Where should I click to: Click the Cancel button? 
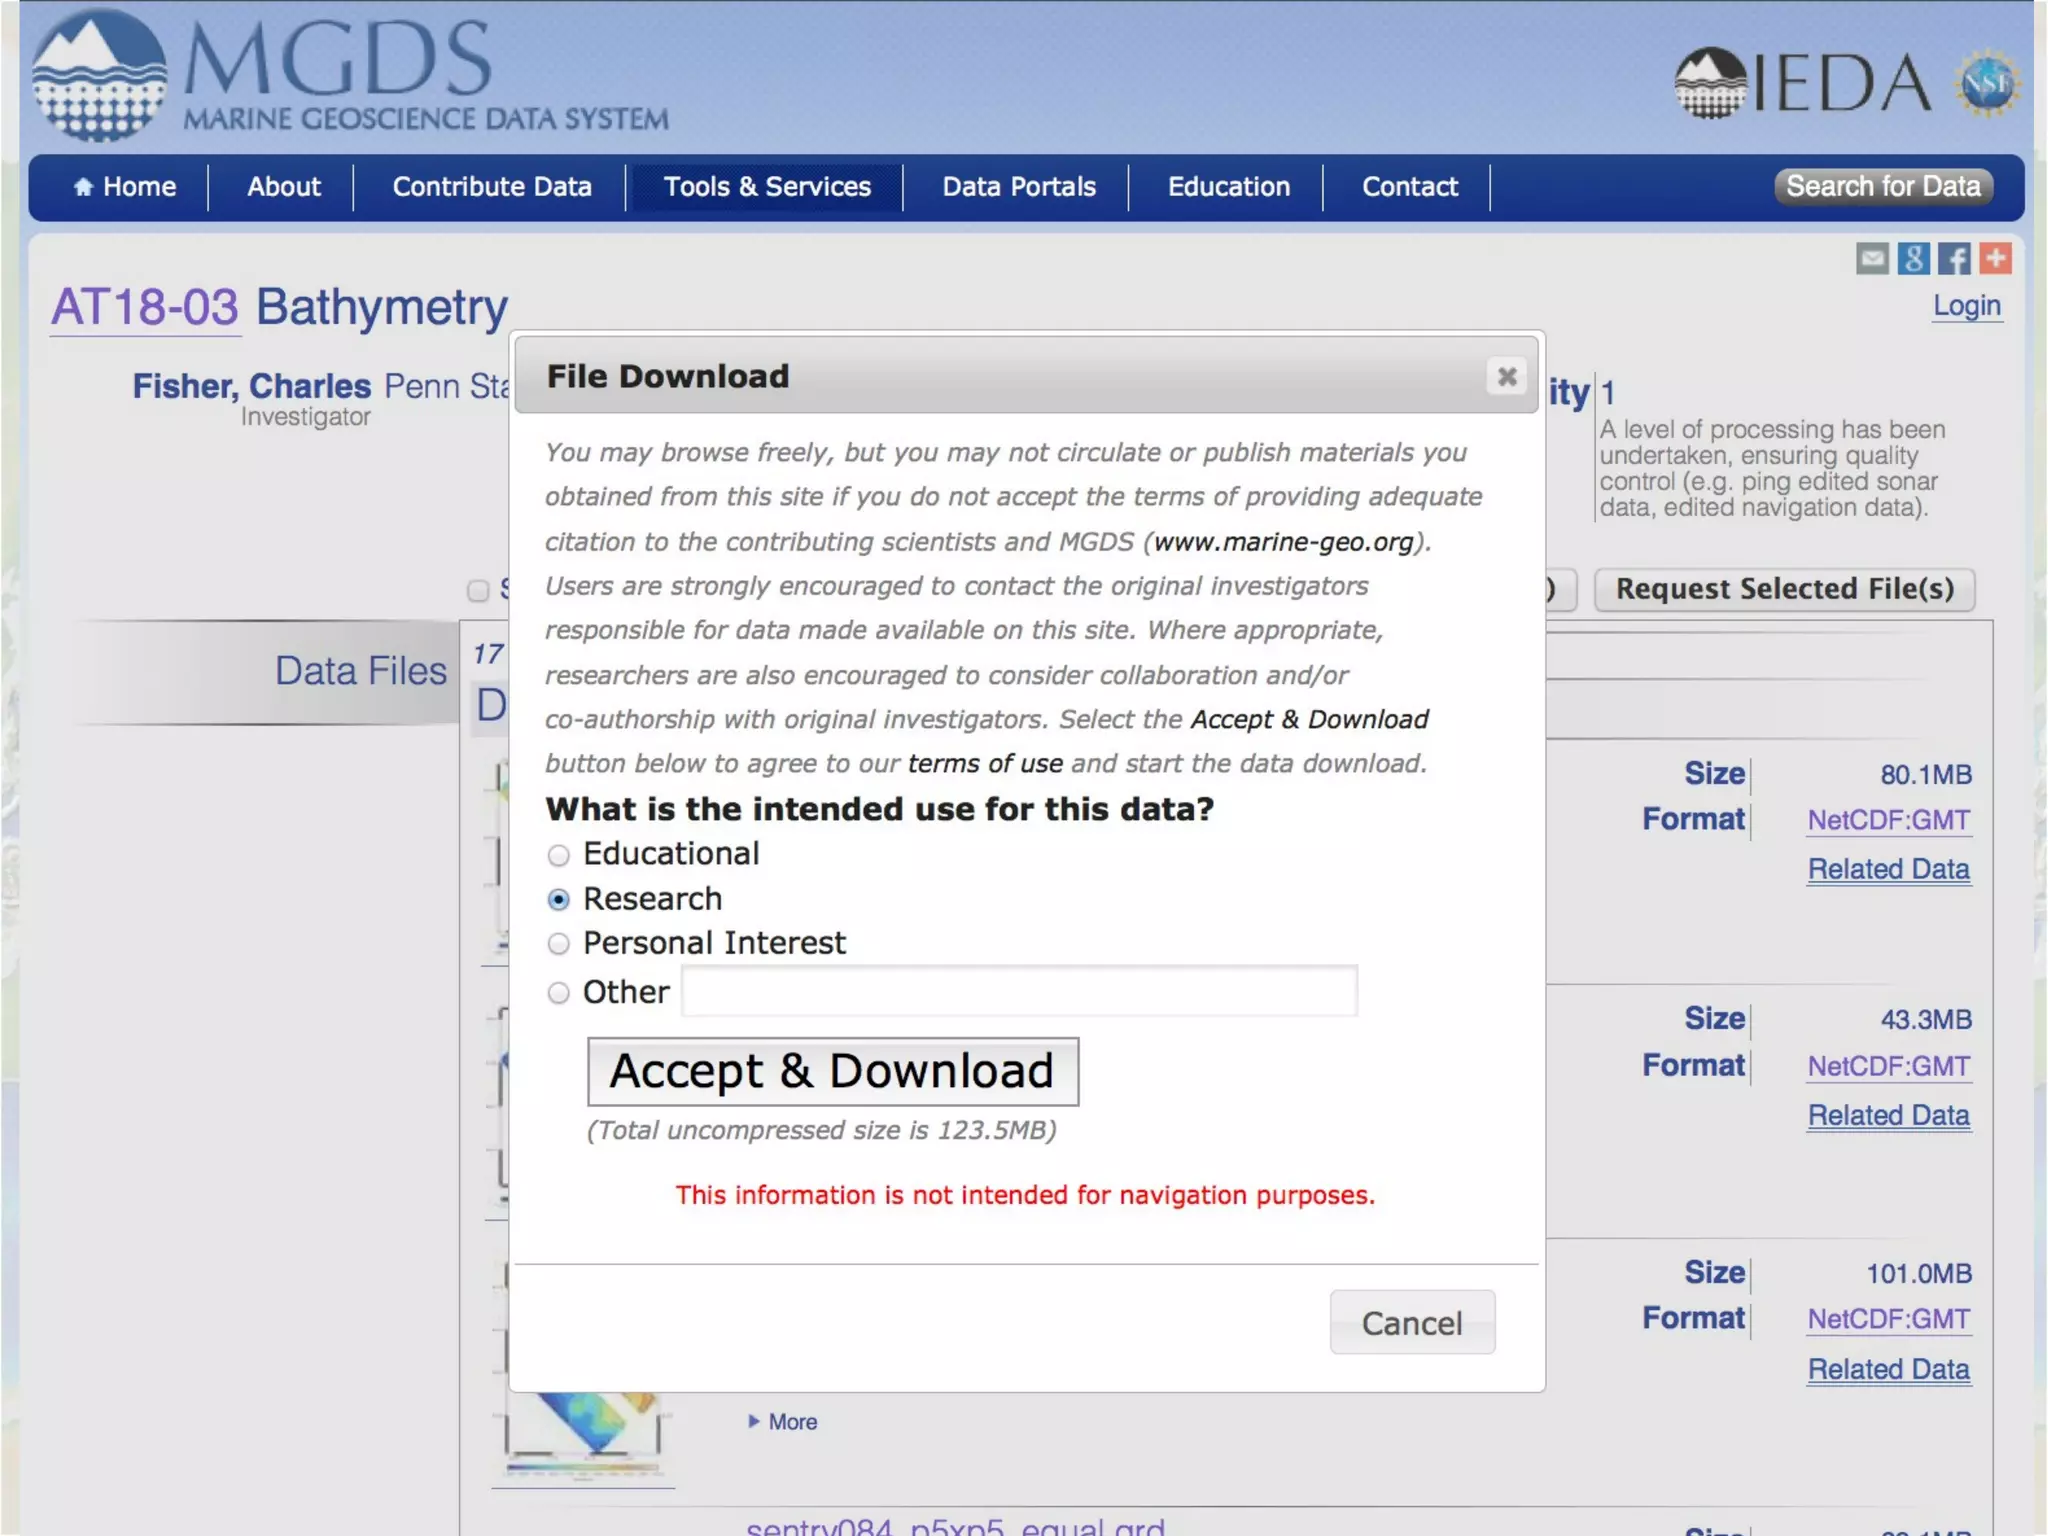(x=1411, y=1323)
